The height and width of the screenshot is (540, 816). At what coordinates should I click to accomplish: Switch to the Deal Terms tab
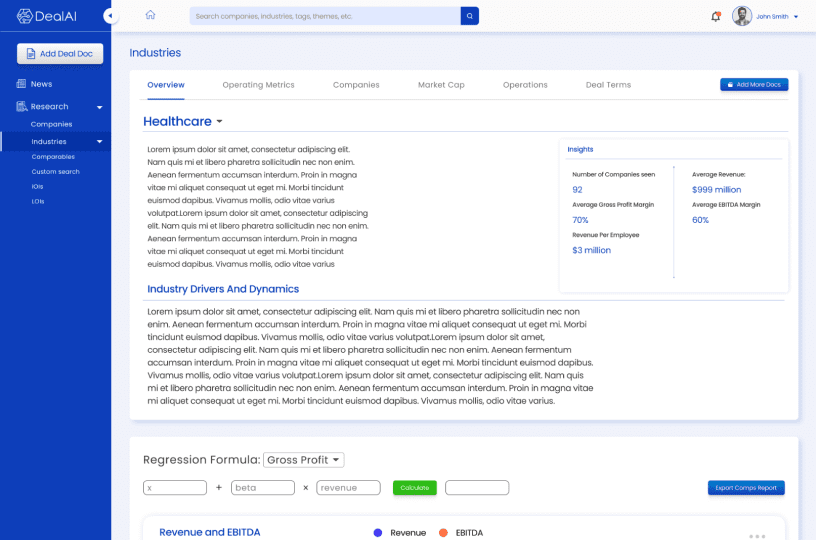[608, 85]
